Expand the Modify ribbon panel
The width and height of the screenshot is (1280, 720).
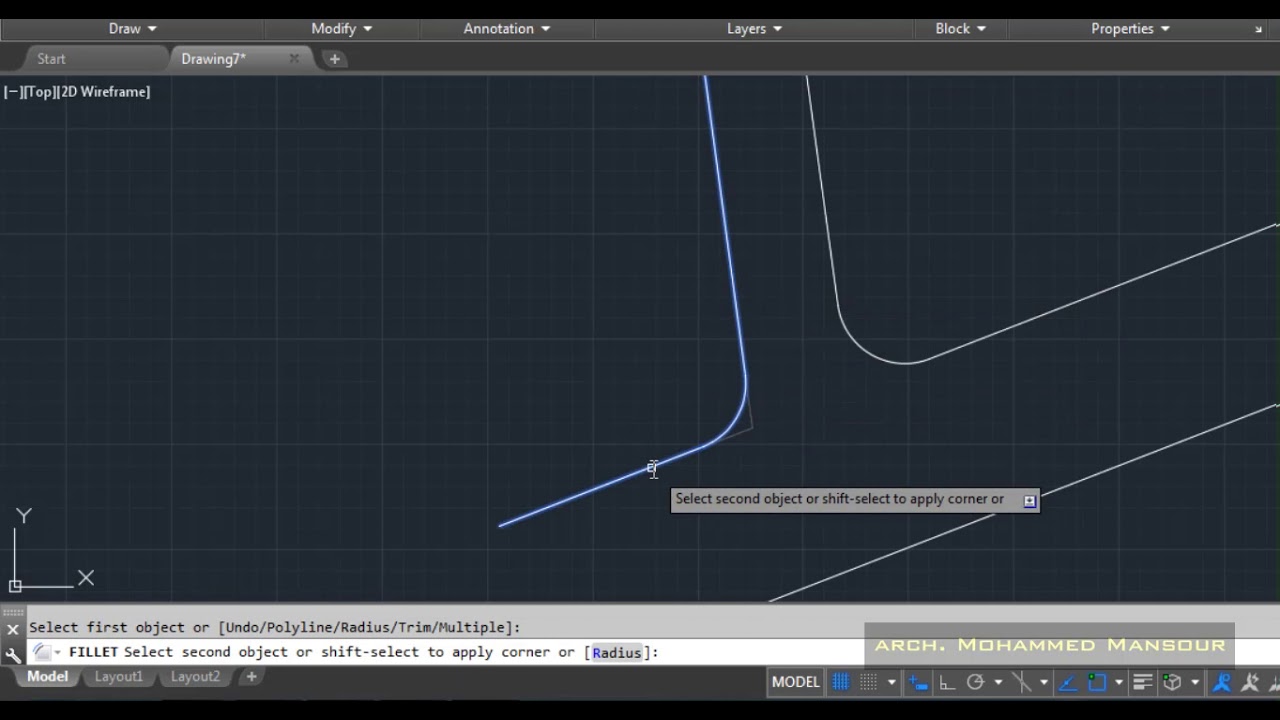(341, 29)
